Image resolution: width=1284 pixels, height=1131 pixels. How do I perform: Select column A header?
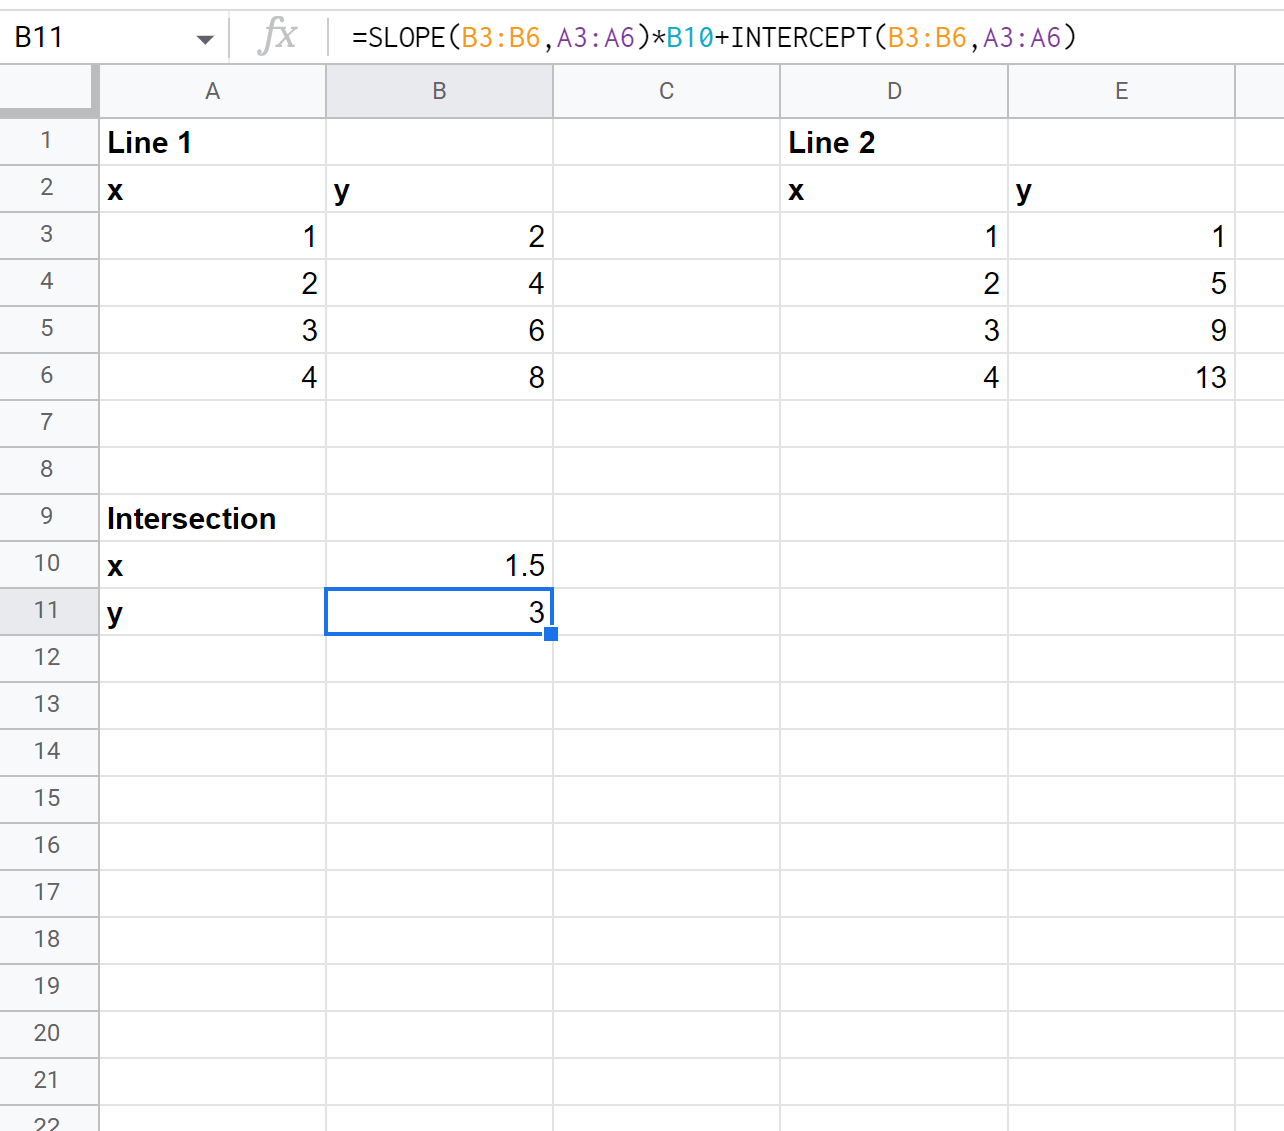(x=212, y=90)
